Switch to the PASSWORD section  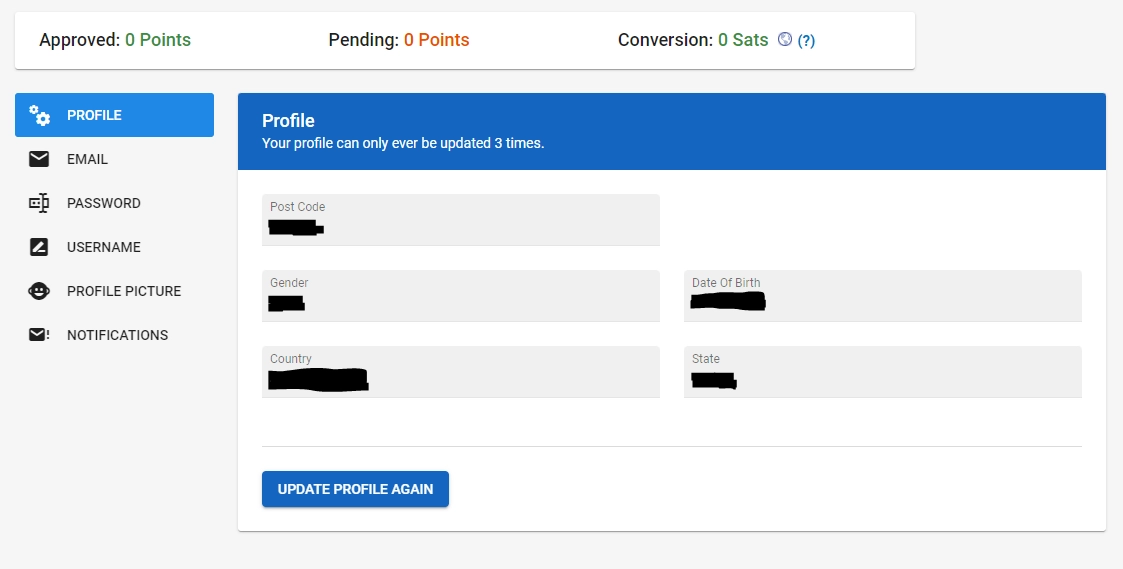(x=104, y=203)
